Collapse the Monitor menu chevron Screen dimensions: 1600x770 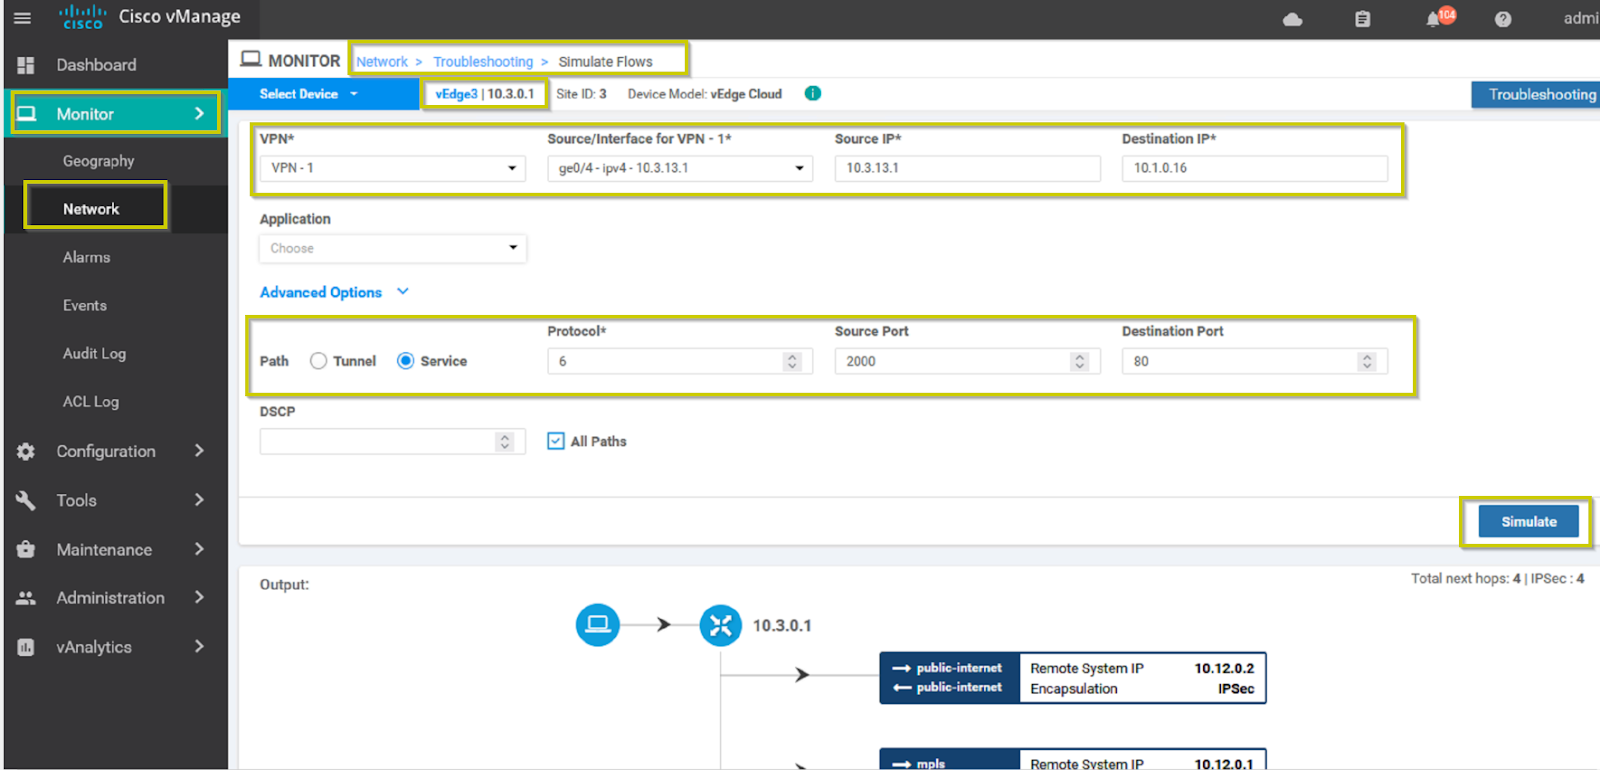(x=199, y=113)
